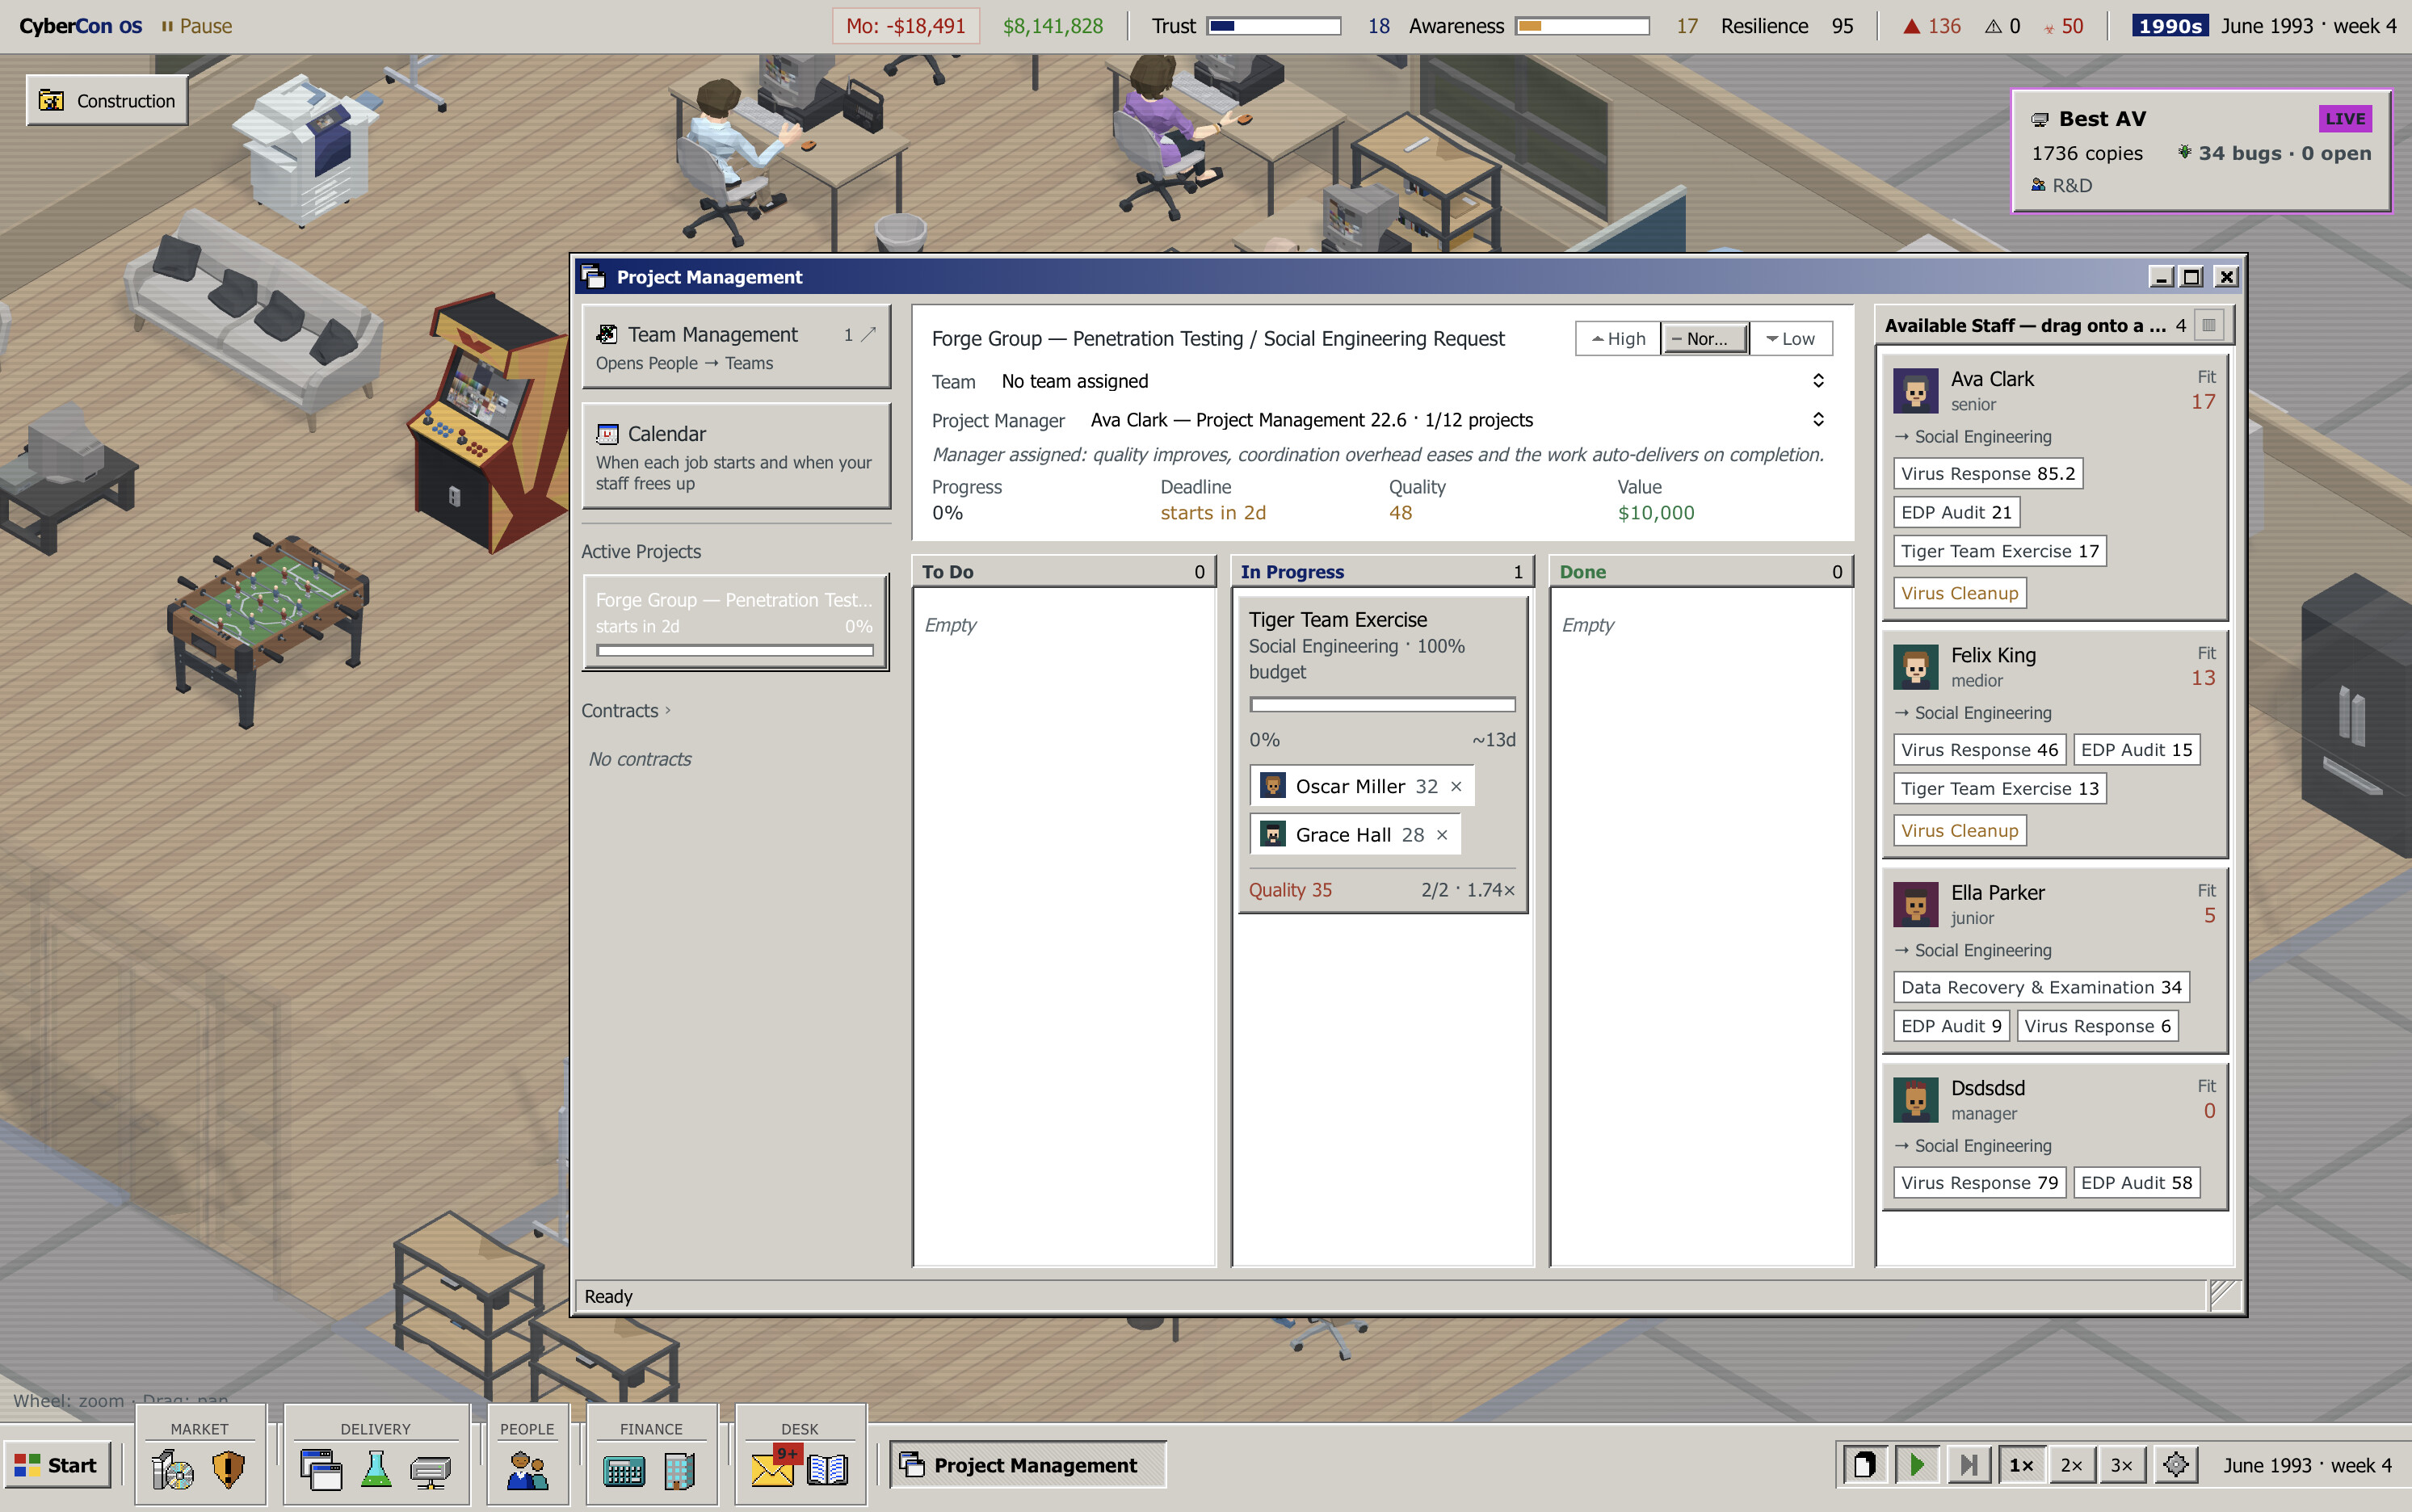Click the pause mode icon beside play

pos(1864,1465)
